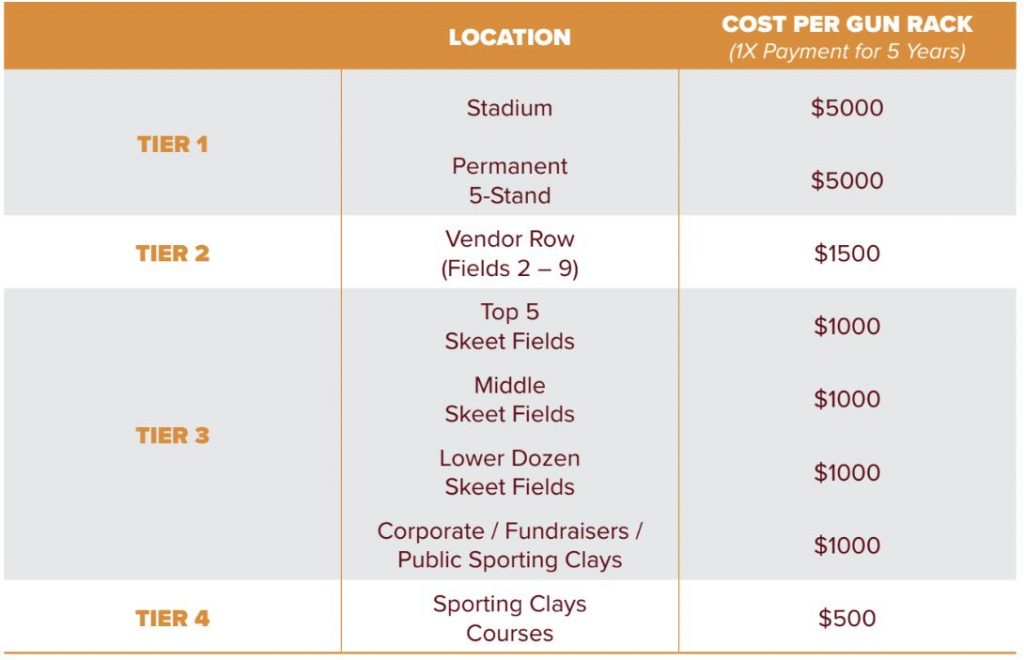Select the TIER 1 row label
1024x660 pixels.
pyautogui.click(x=172, y=144)
